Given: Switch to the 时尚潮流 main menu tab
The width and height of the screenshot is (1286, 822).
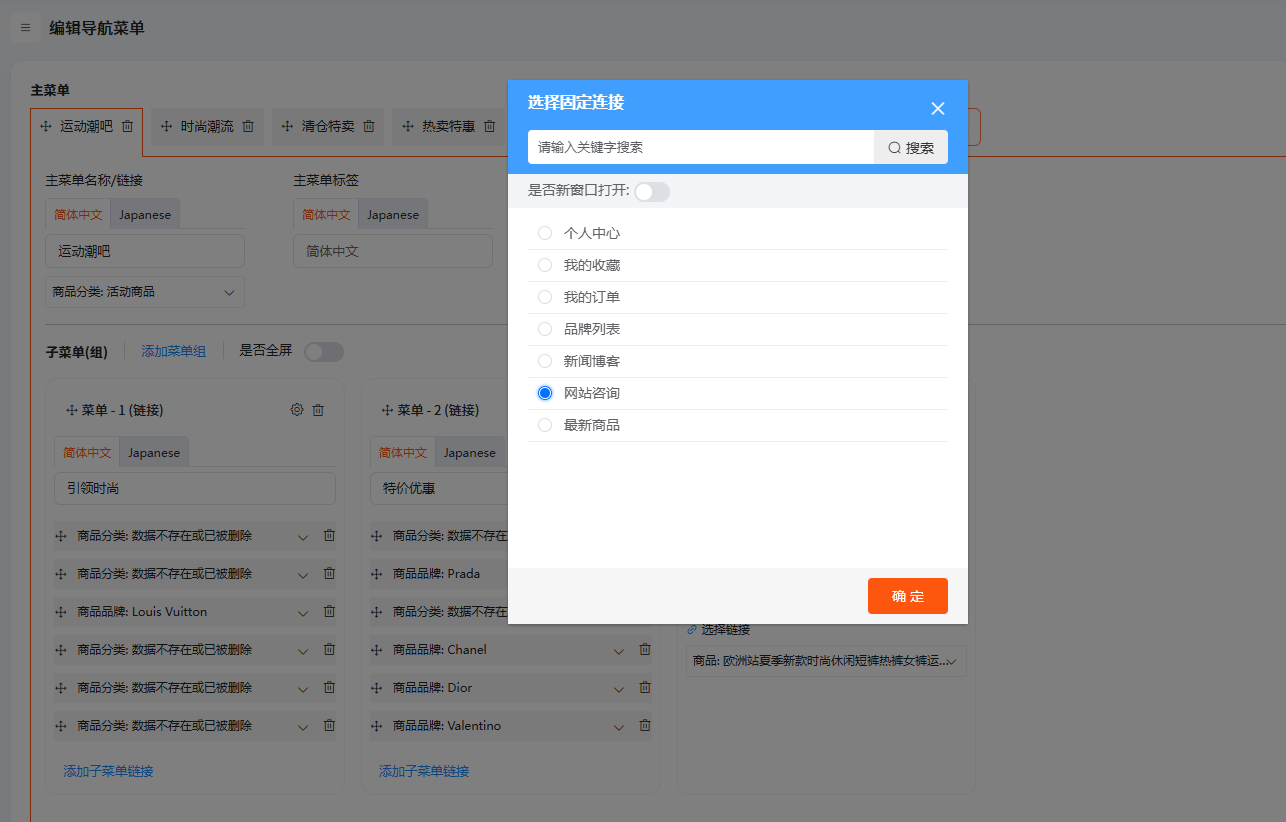Looking at the screenshot, I should pyautogui.click(x=207, y=127).
